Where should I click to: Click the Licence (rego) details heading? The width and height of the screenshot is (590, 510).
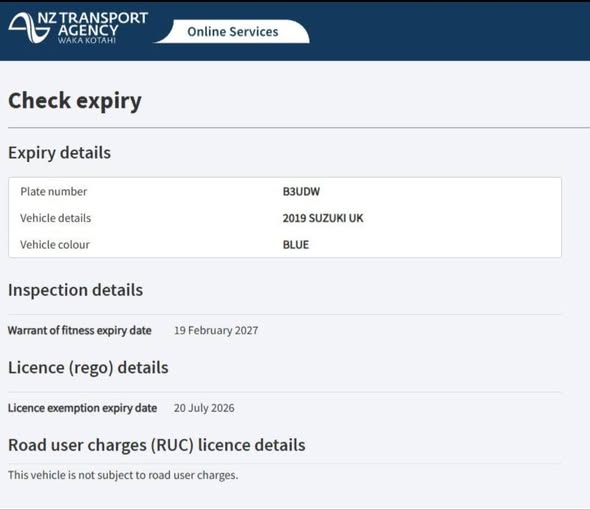[88, 368]
